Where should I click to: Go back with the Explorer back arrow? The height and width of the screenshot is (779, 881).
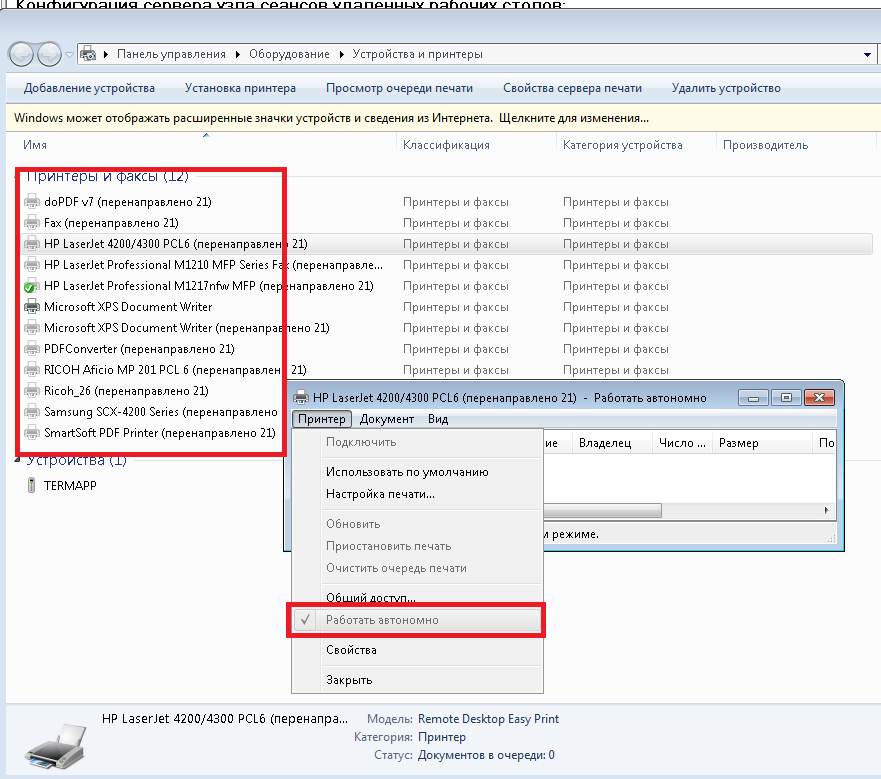pyautogui.click(x=21, y=55)
